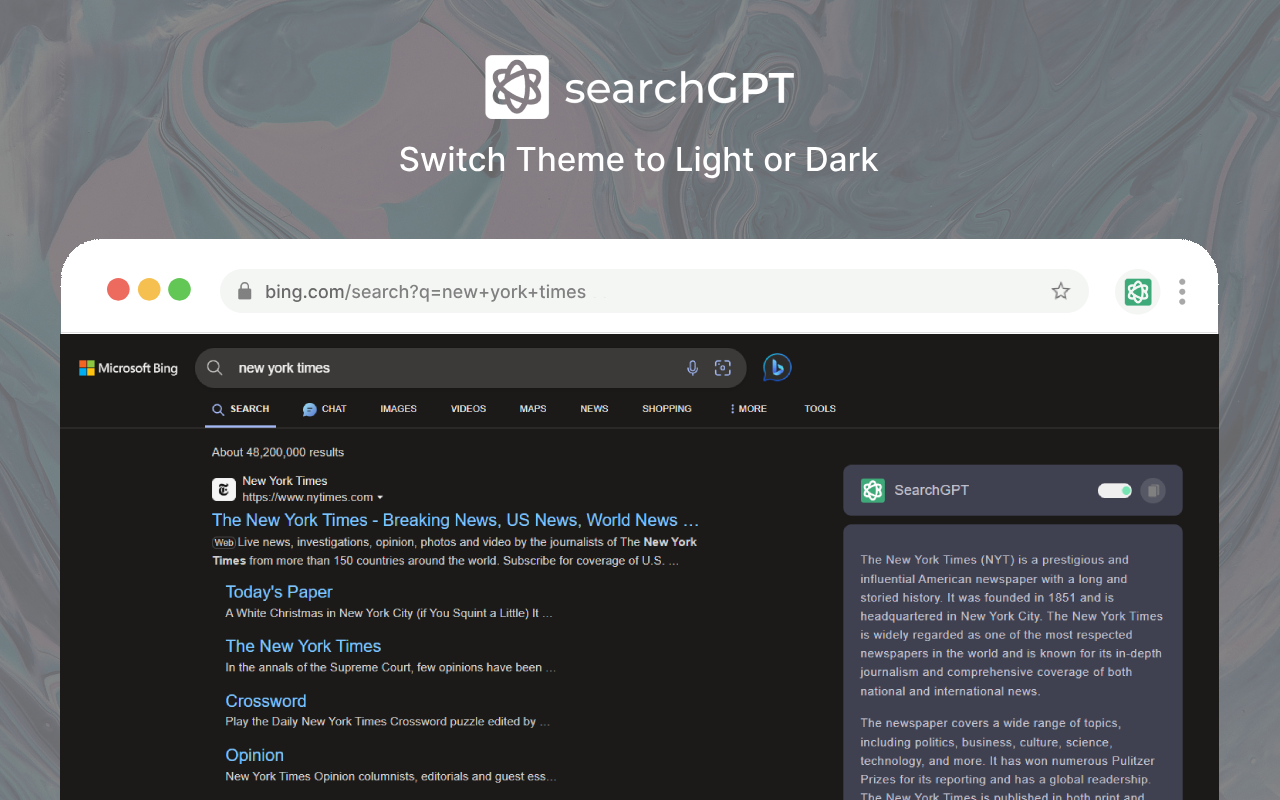Open the Today's Paper link

click(278, 591)
